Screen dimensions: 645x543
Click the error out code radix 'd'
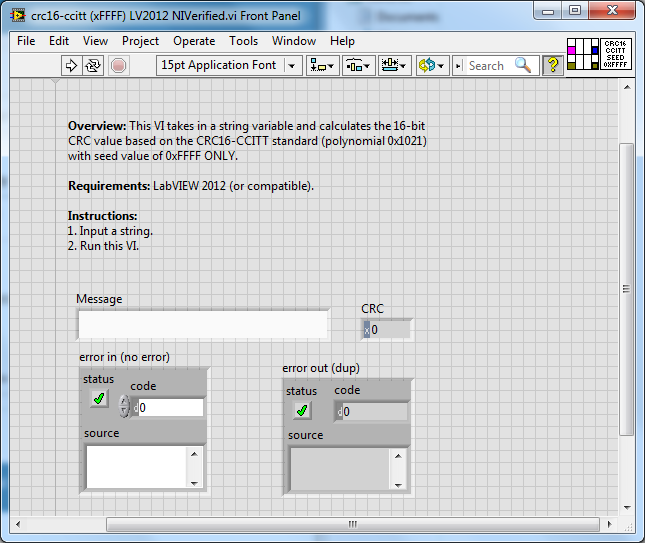point(339,412)
